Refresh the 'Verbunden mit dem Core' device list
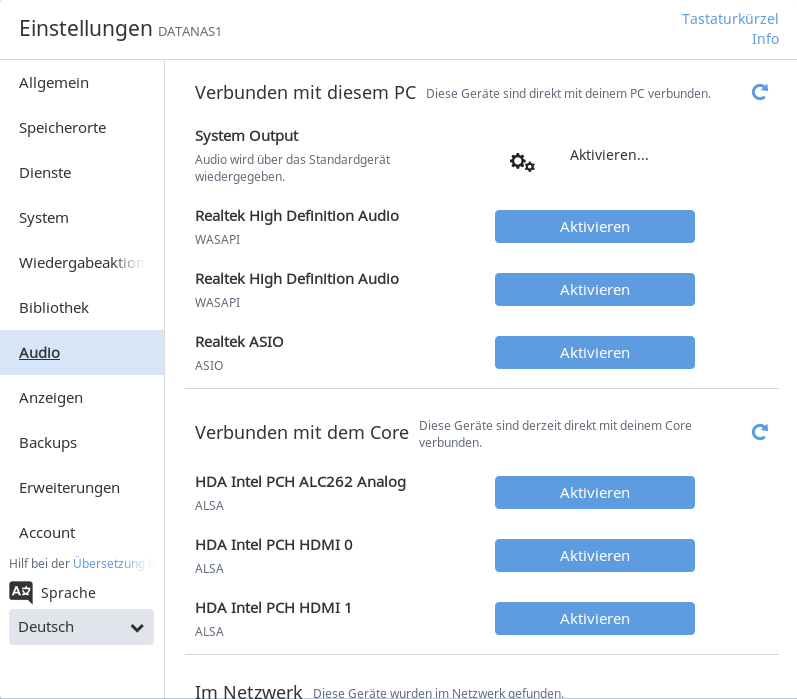The width and height of the screenshot is (797, 699). pos(759,432)
